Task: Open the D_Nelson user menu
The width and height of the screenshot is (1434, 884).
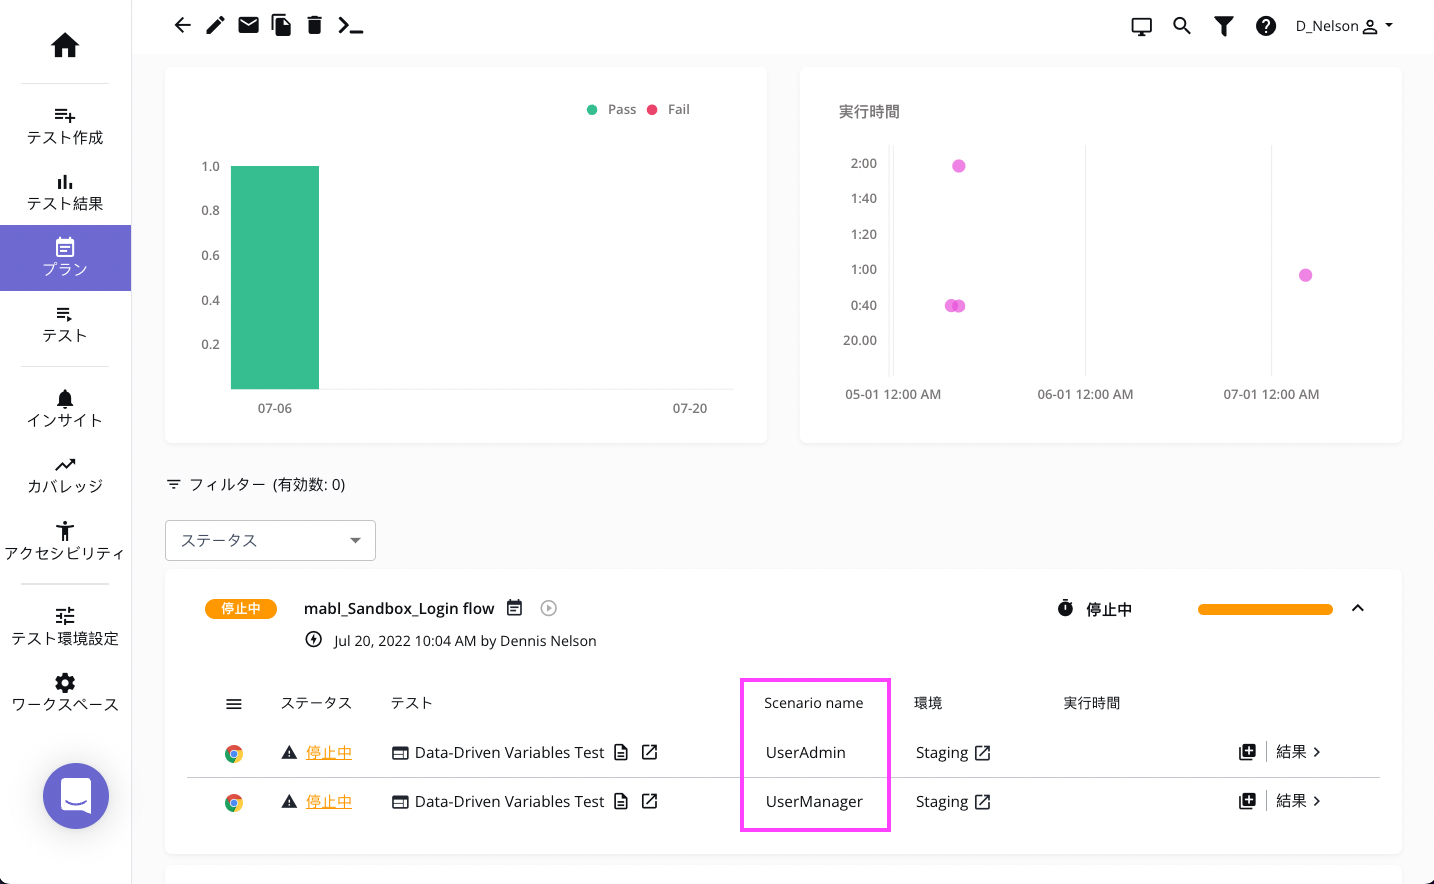Action: 1343,26
